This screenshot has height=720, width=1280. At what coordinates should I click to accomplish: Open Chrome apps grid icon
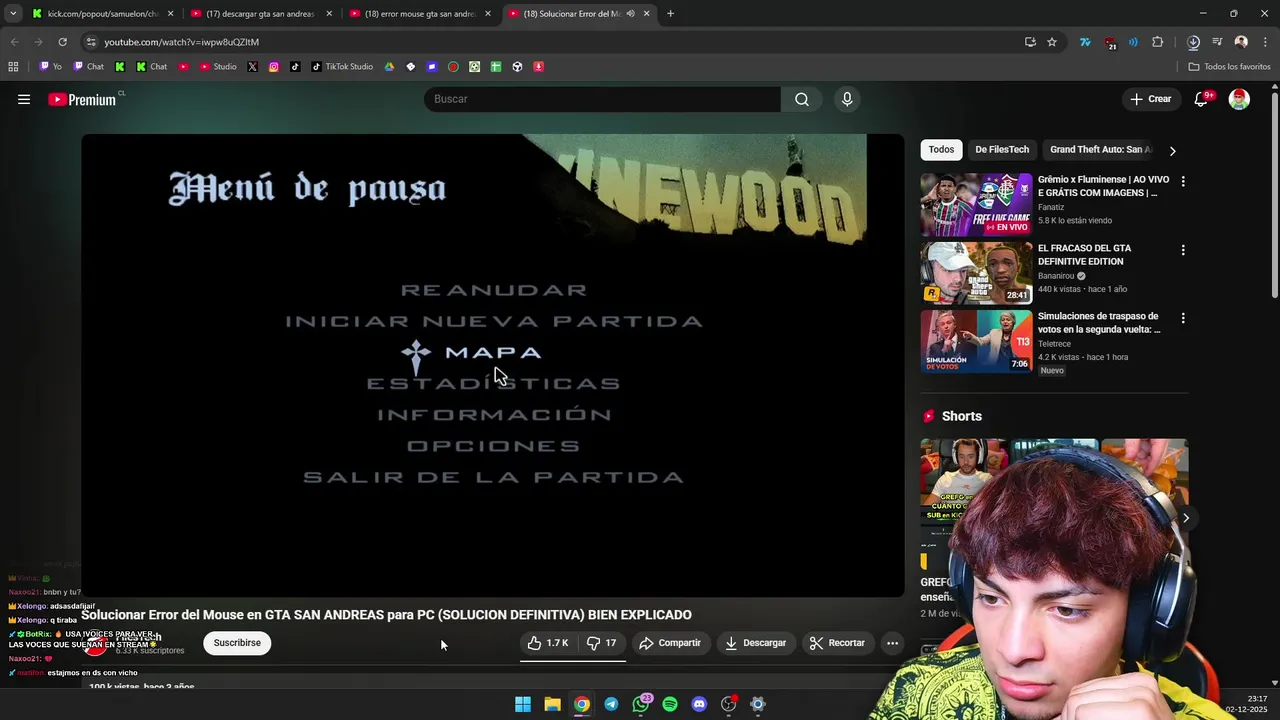[x=13, y=67]
